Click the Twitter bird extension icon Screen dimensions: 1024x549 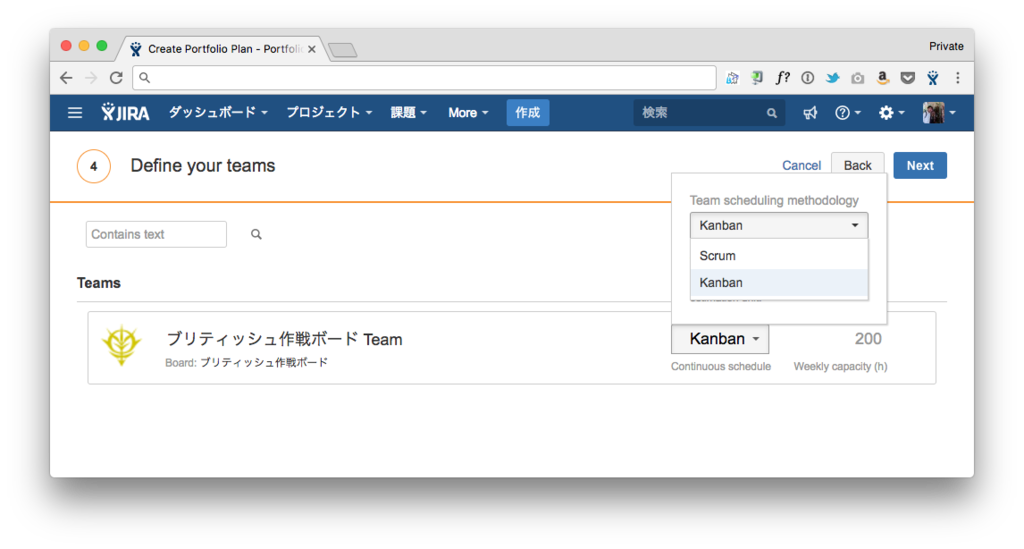point(832,78)
